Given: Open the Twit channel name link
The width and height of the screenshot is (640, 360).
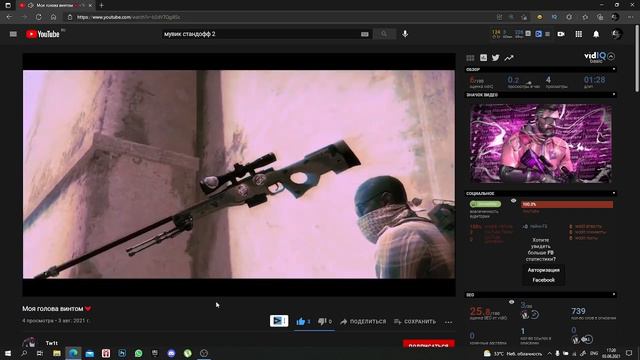Looking at the screenshot, I should [x=51, y=343].
